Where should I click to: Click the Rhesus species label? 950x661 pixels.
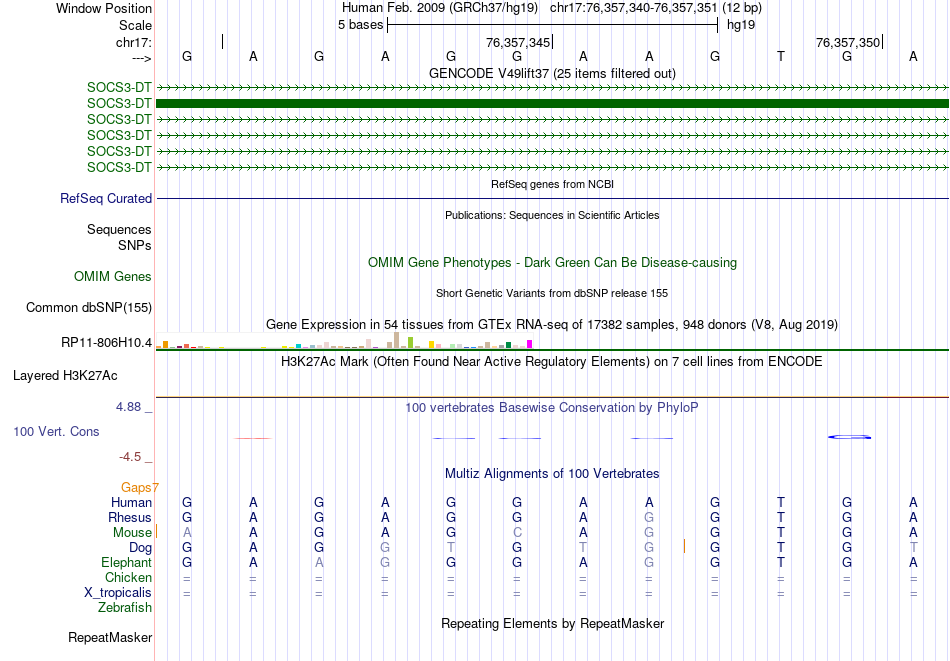[130, 518]
